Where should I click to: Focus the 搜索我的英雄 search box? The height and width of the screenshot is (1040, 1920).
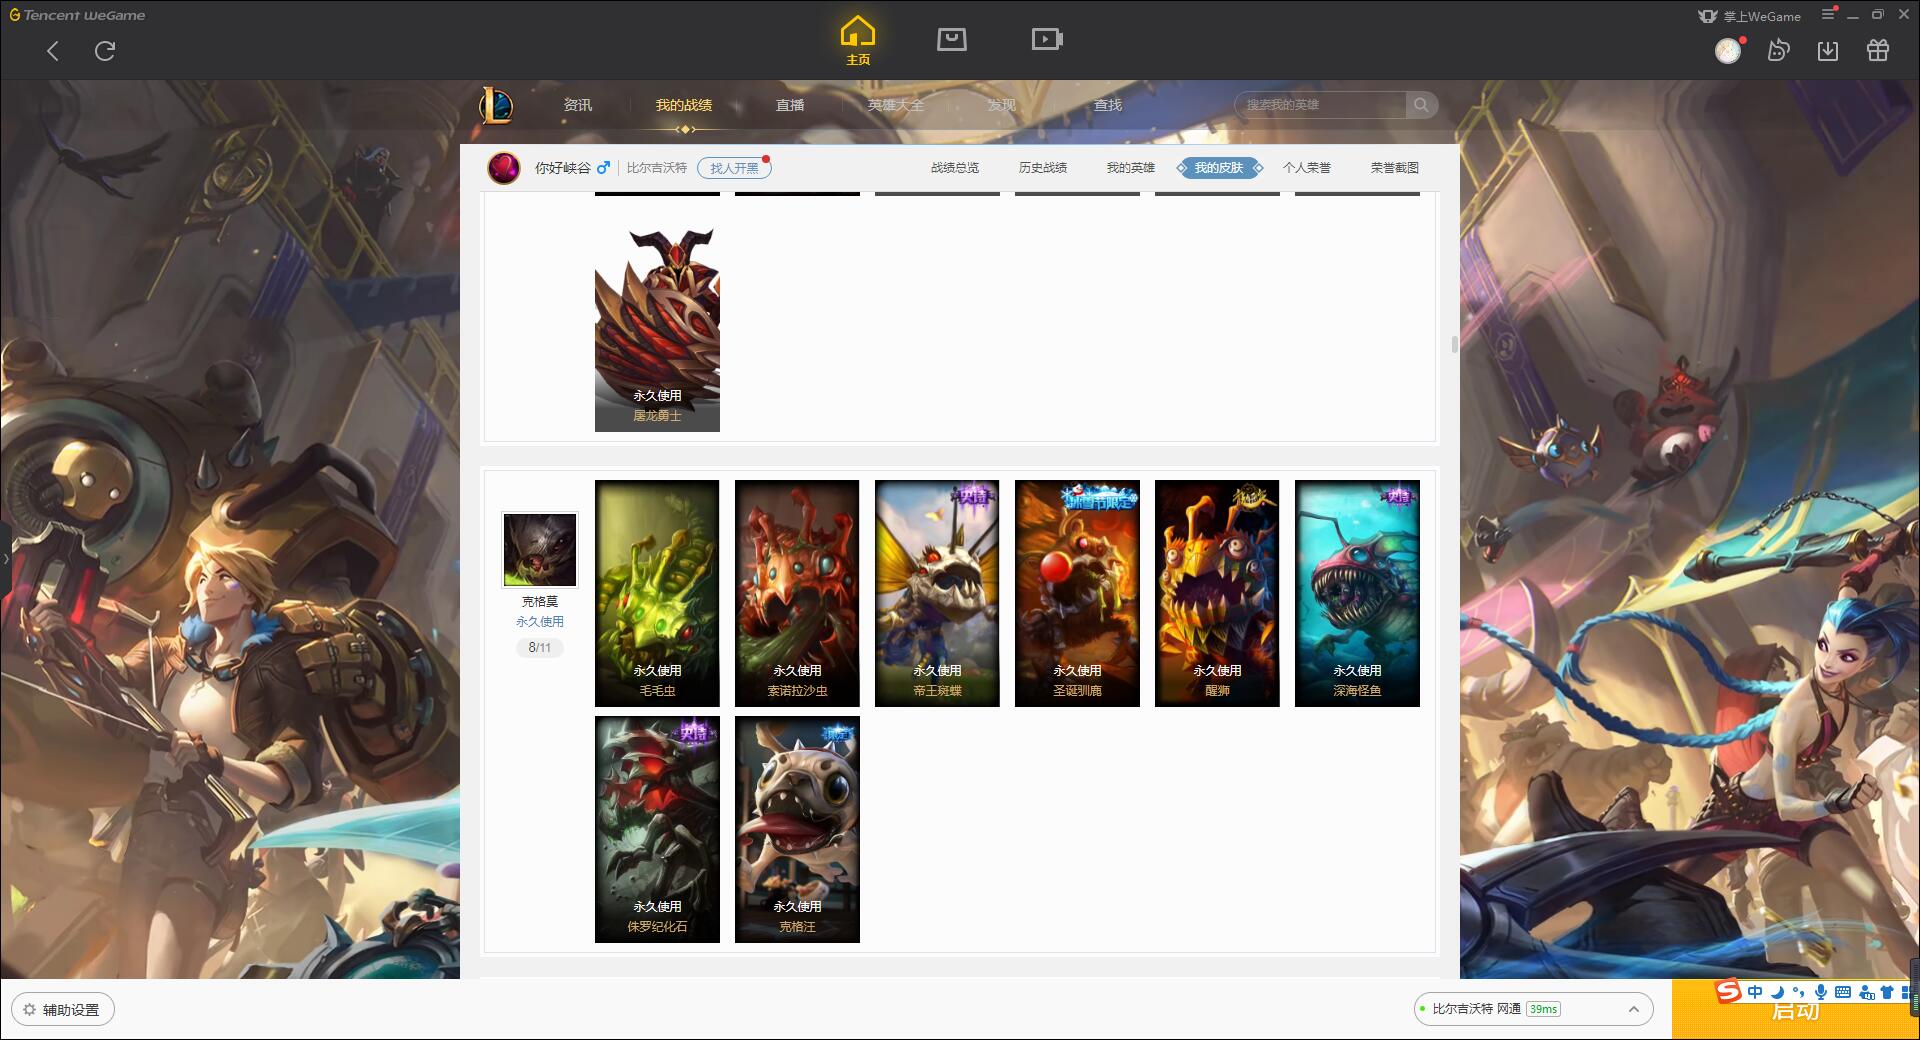pos(1321,105)
